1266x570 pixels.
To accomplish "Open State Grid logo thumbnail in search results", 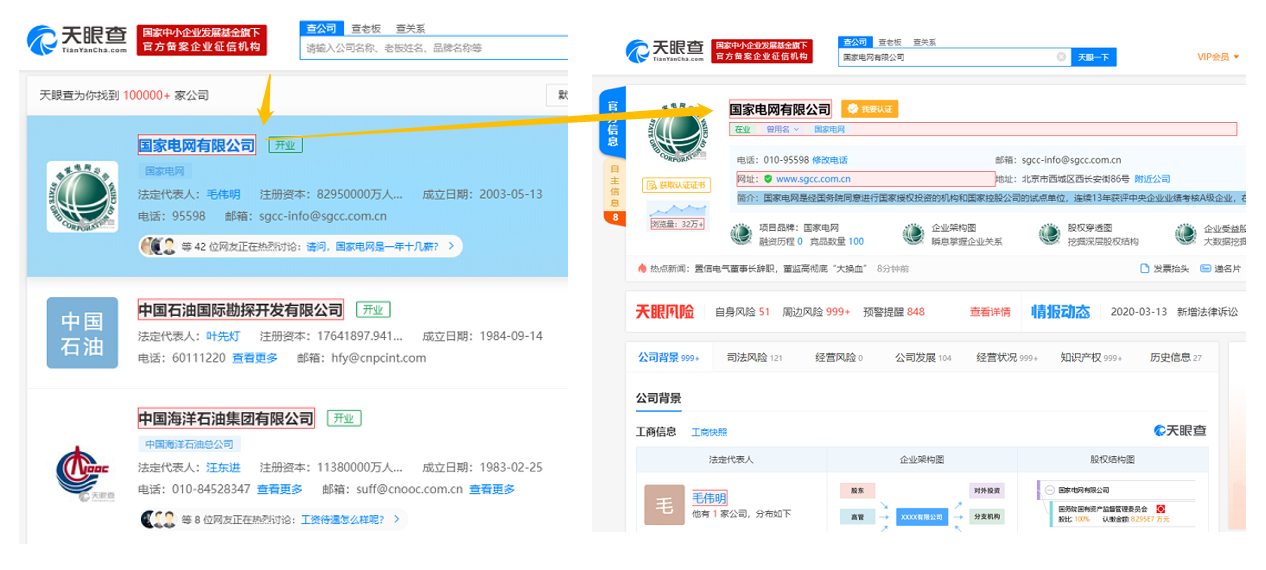I will point(82,196).
